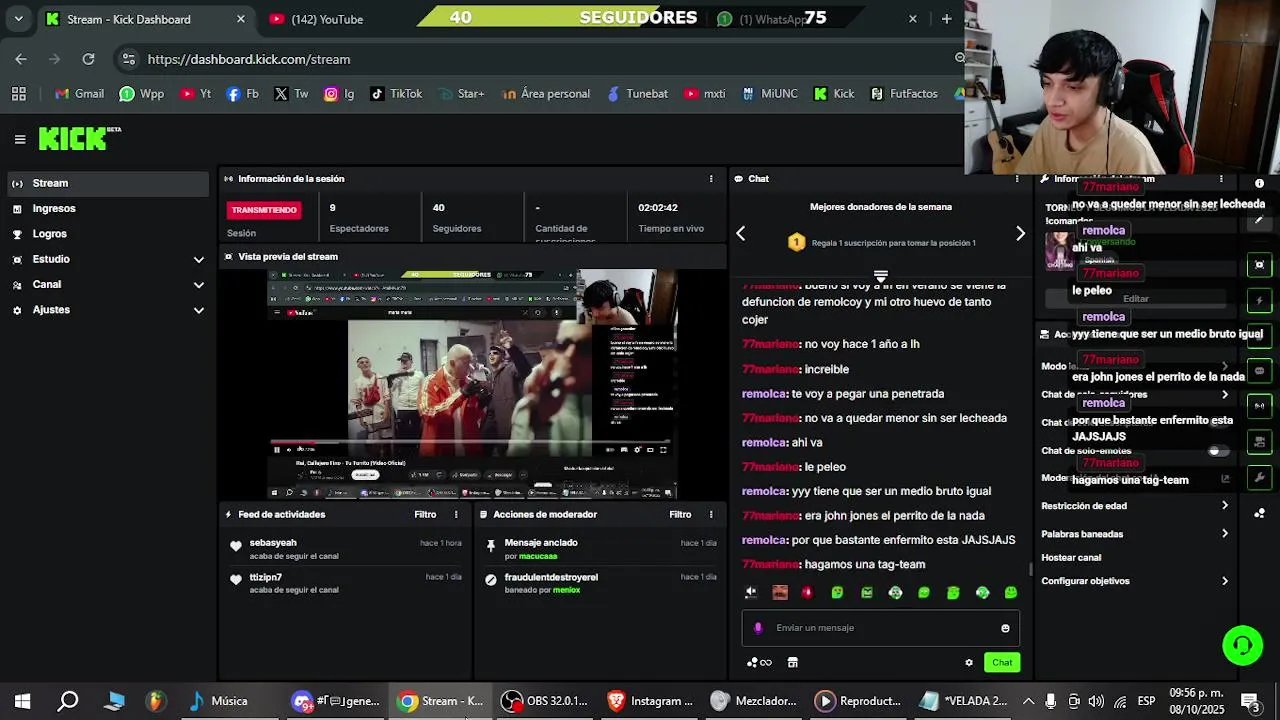Open Brave Instagram window in taskbar

(x=651, y=701)
